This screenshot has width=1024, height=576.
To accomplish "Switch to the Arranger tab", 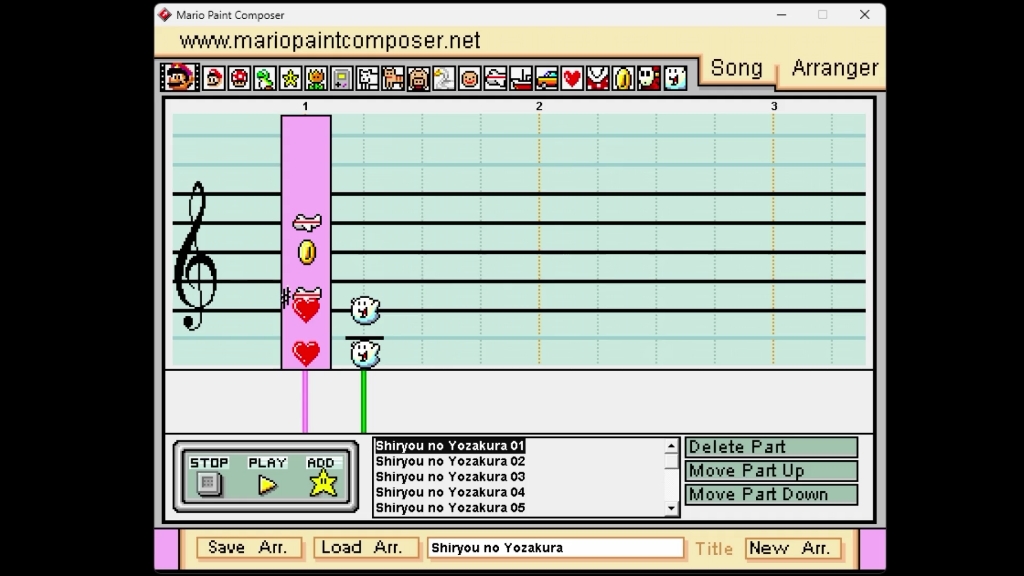I will (x=834, y=69).
